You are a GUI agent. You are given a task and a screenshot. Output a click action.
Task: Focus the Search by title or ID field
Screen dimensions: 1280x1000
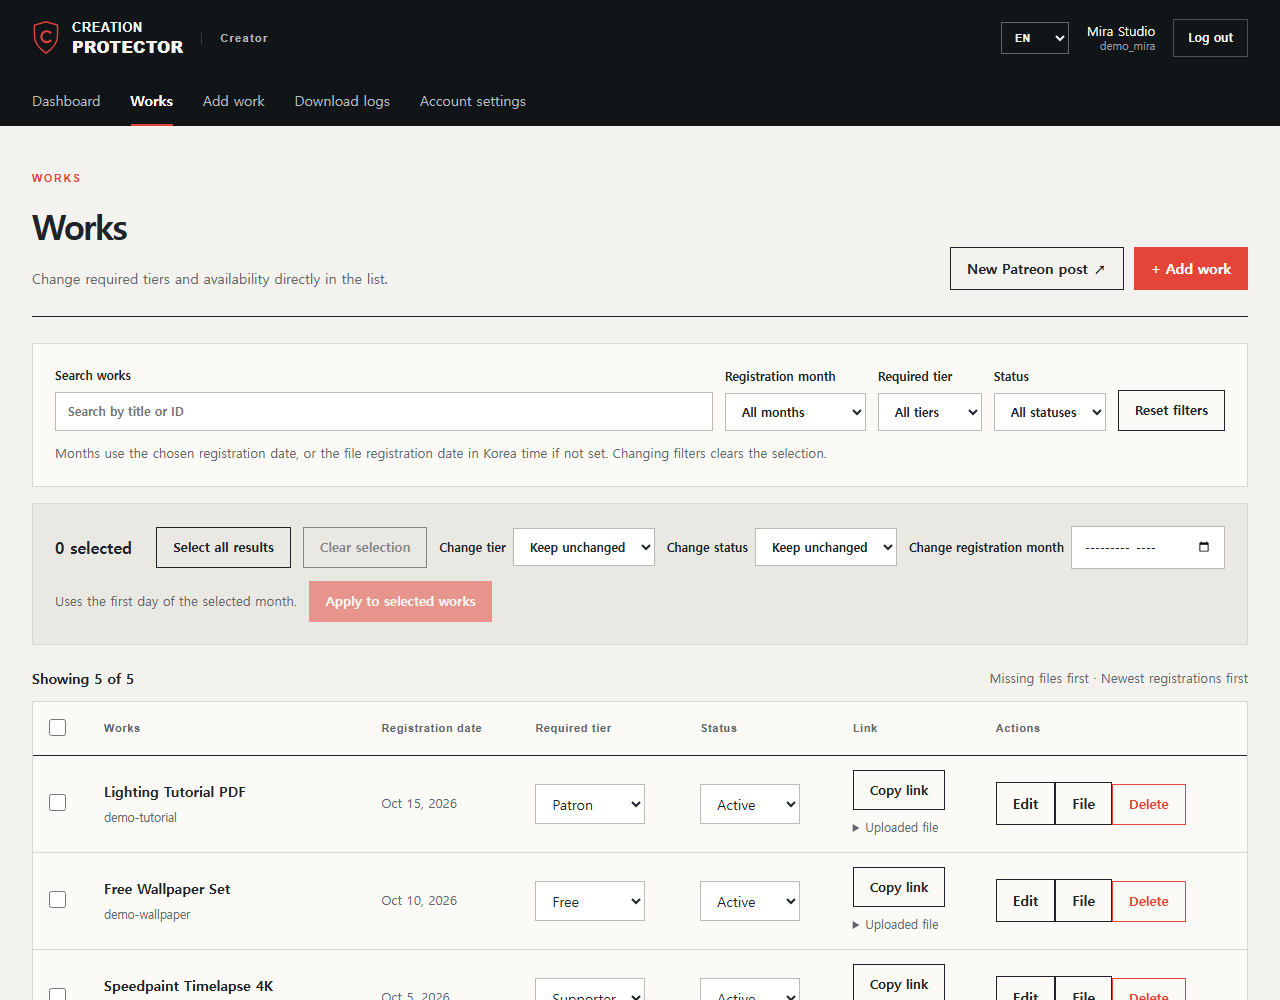(x=384, y=412)
